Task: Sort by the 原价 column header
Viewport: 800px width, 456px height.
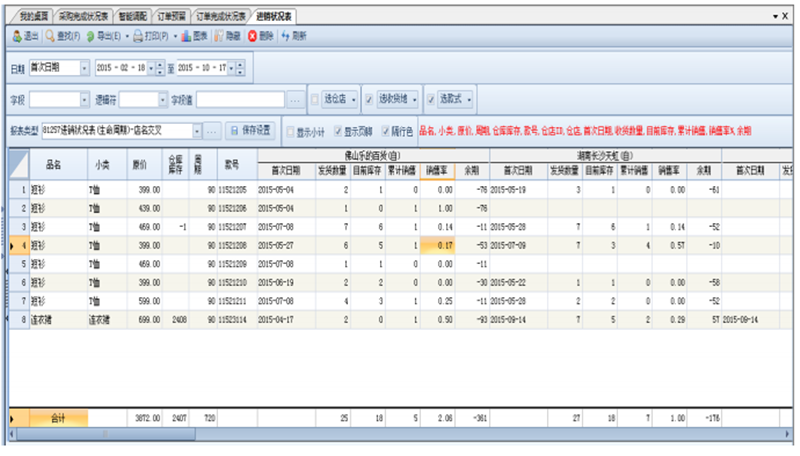Action: coord(142,164)
